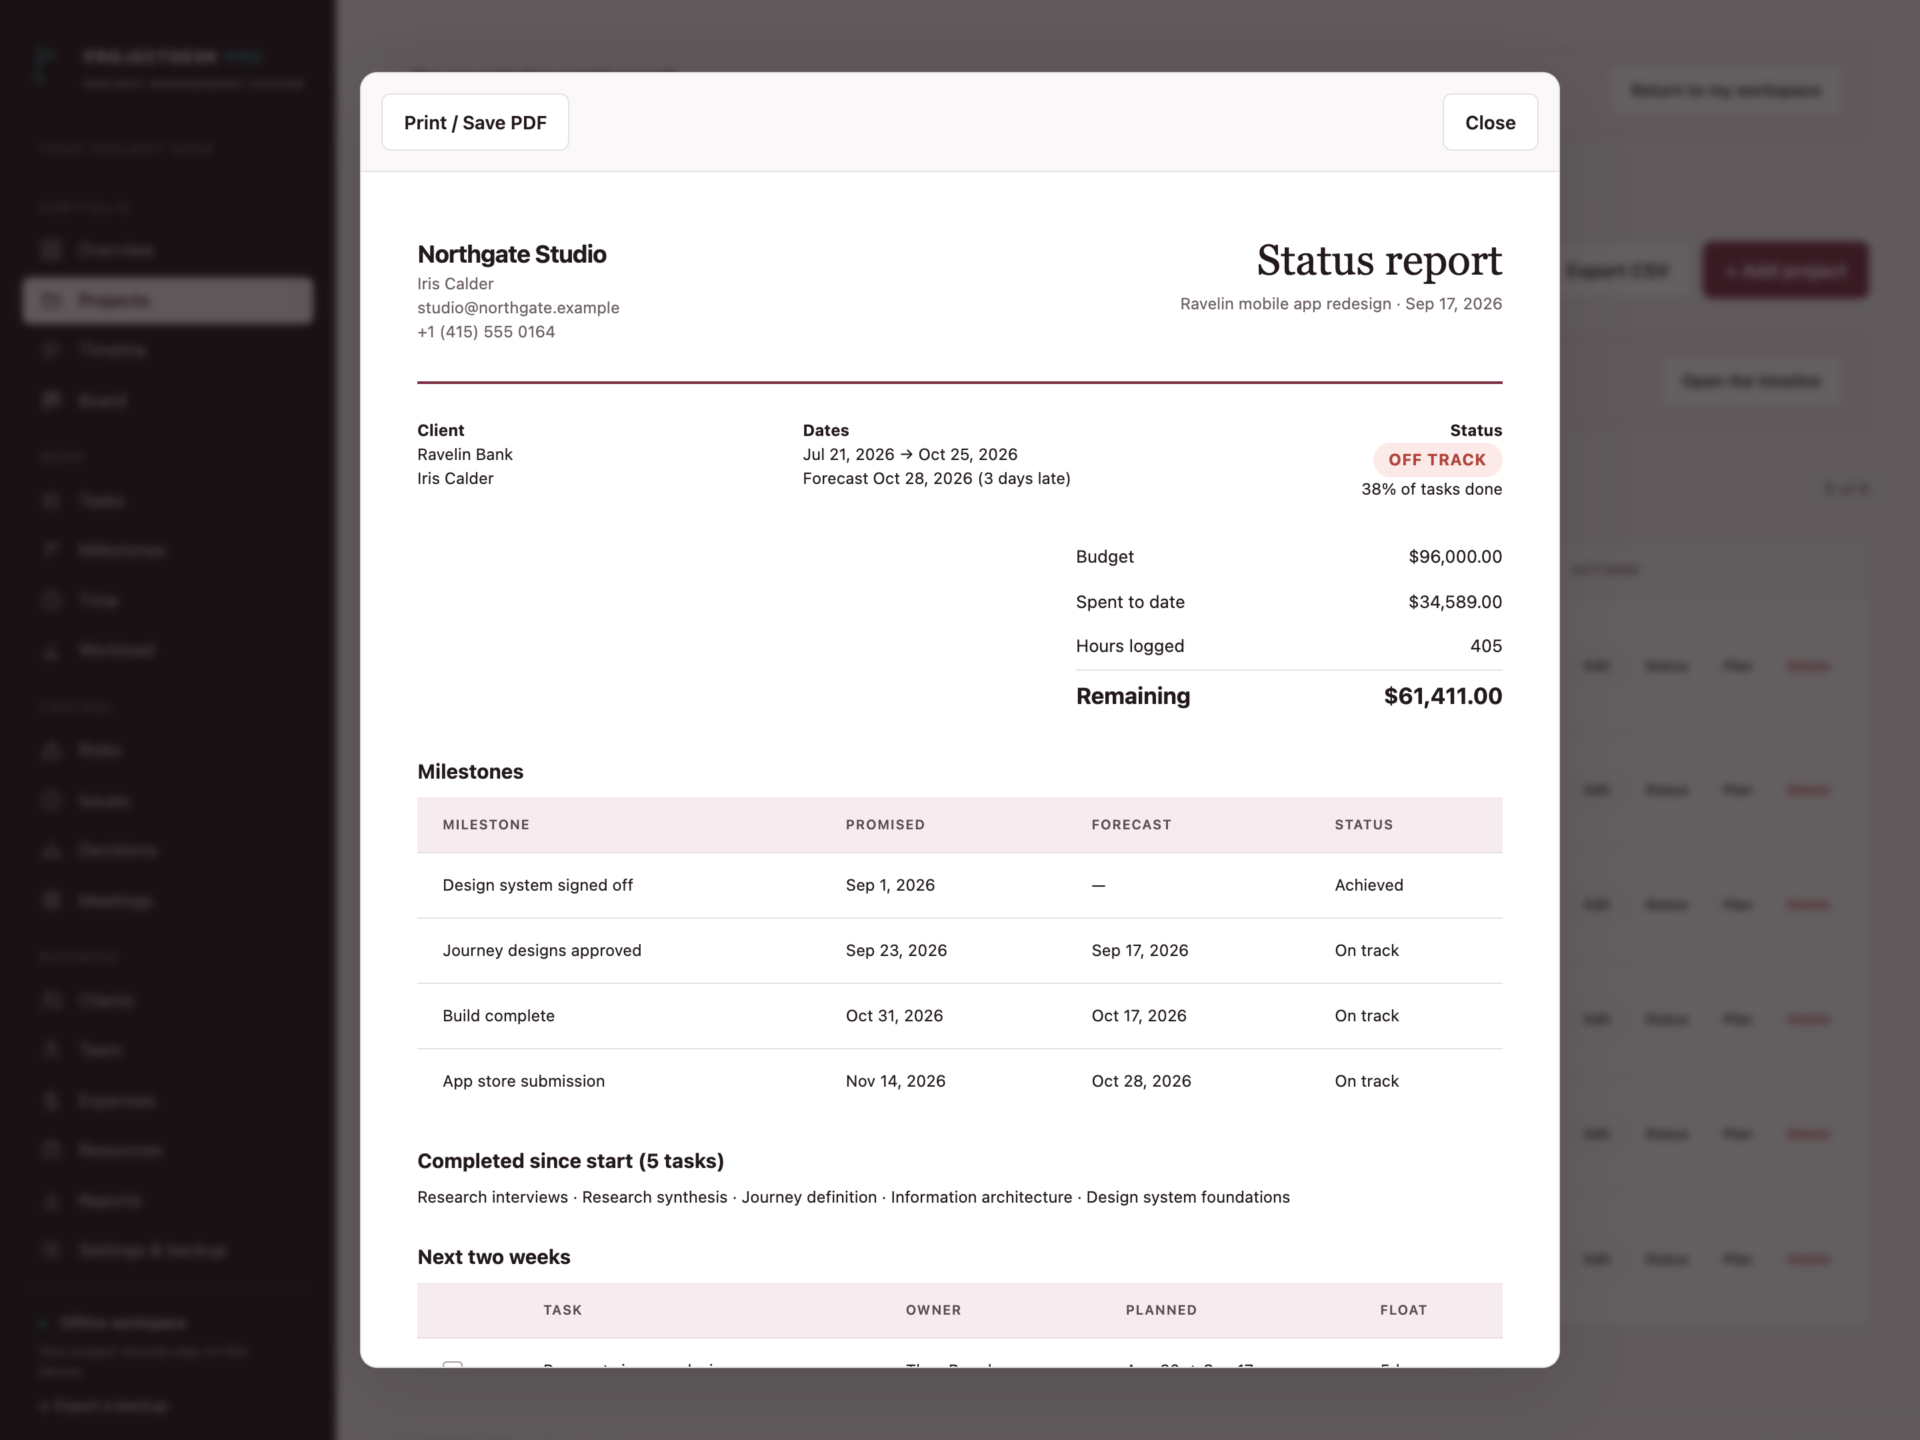Click the Nov 14, 2026 promised date
1920x1440 pixels.
click(895, 1081)
